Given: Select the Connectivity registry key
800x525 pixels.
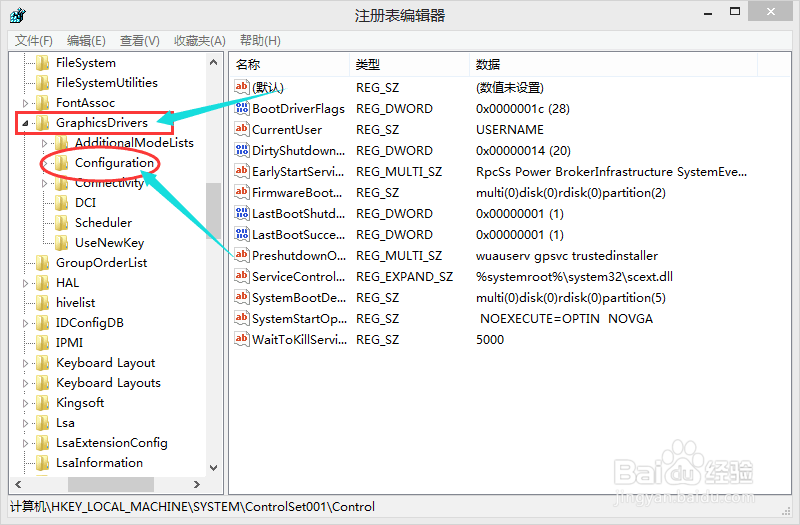Looking at the screenshot, I should 110,183.
